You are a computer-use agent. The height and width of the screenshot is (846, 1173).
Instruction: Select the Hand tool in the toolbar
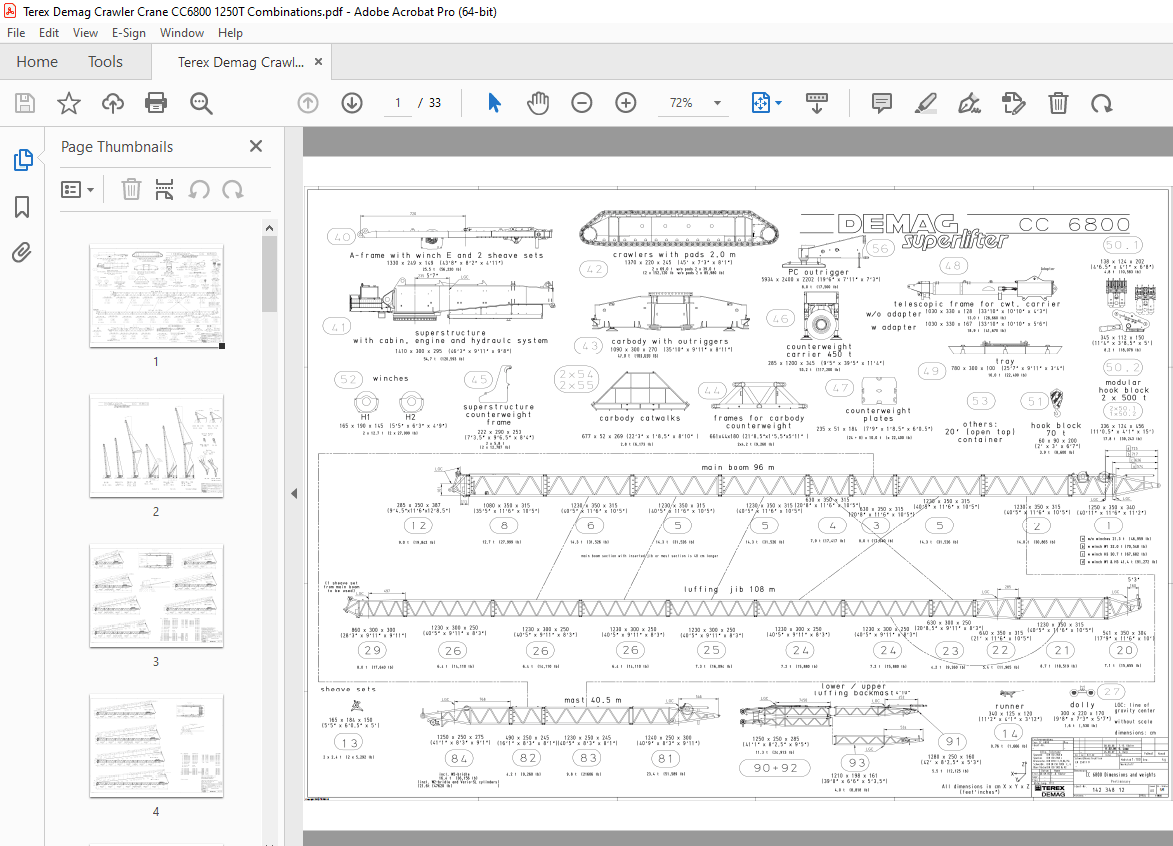[x=537, y=102]
